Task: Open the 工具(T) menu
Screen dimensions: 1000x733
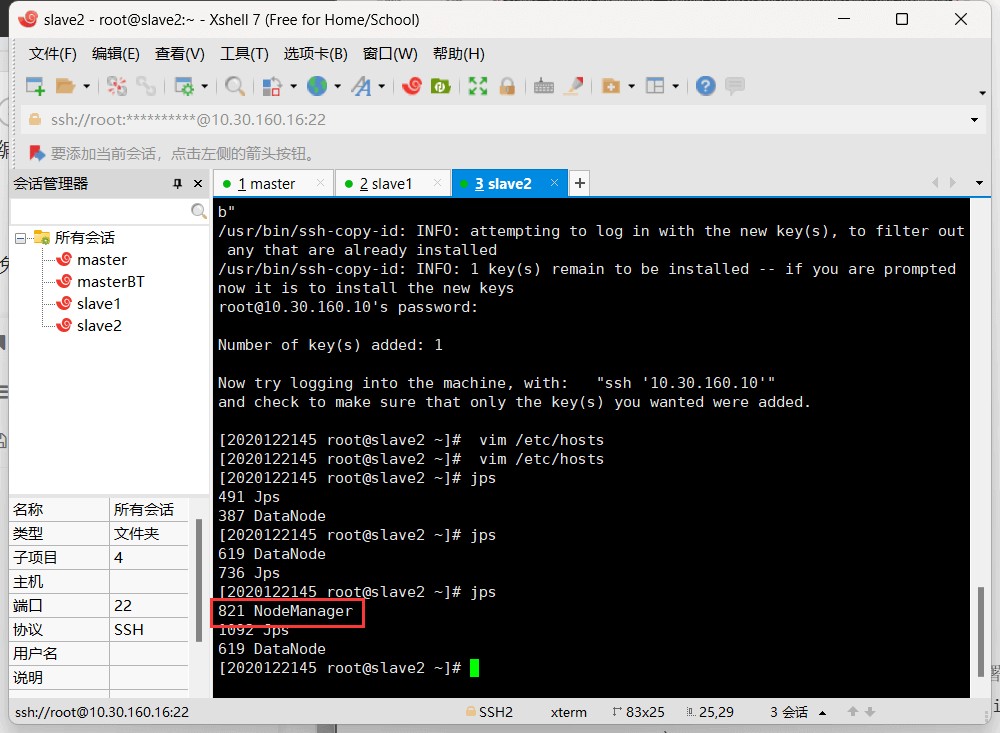Action: click(244, 54)
